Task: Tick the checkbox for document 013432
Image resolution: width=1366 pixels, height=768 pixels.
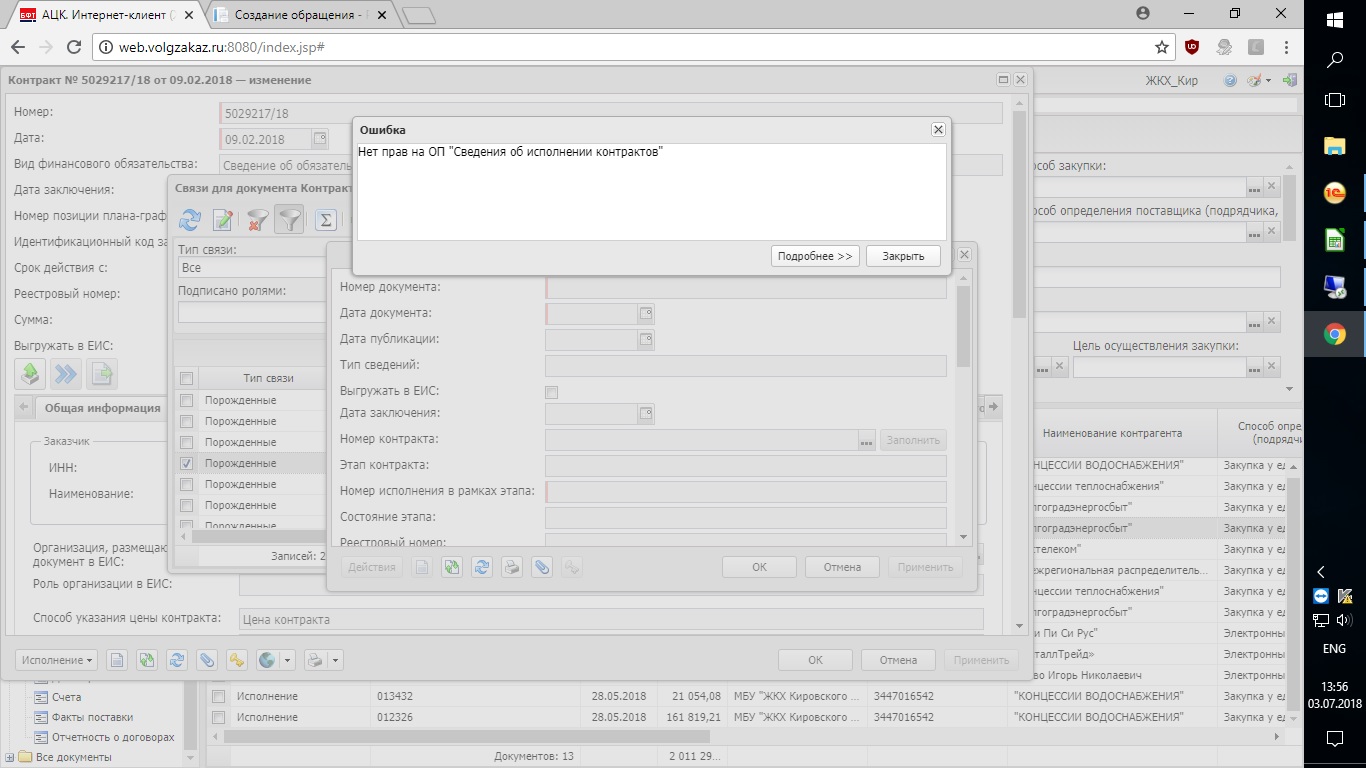Action: (x=217, y=696)
